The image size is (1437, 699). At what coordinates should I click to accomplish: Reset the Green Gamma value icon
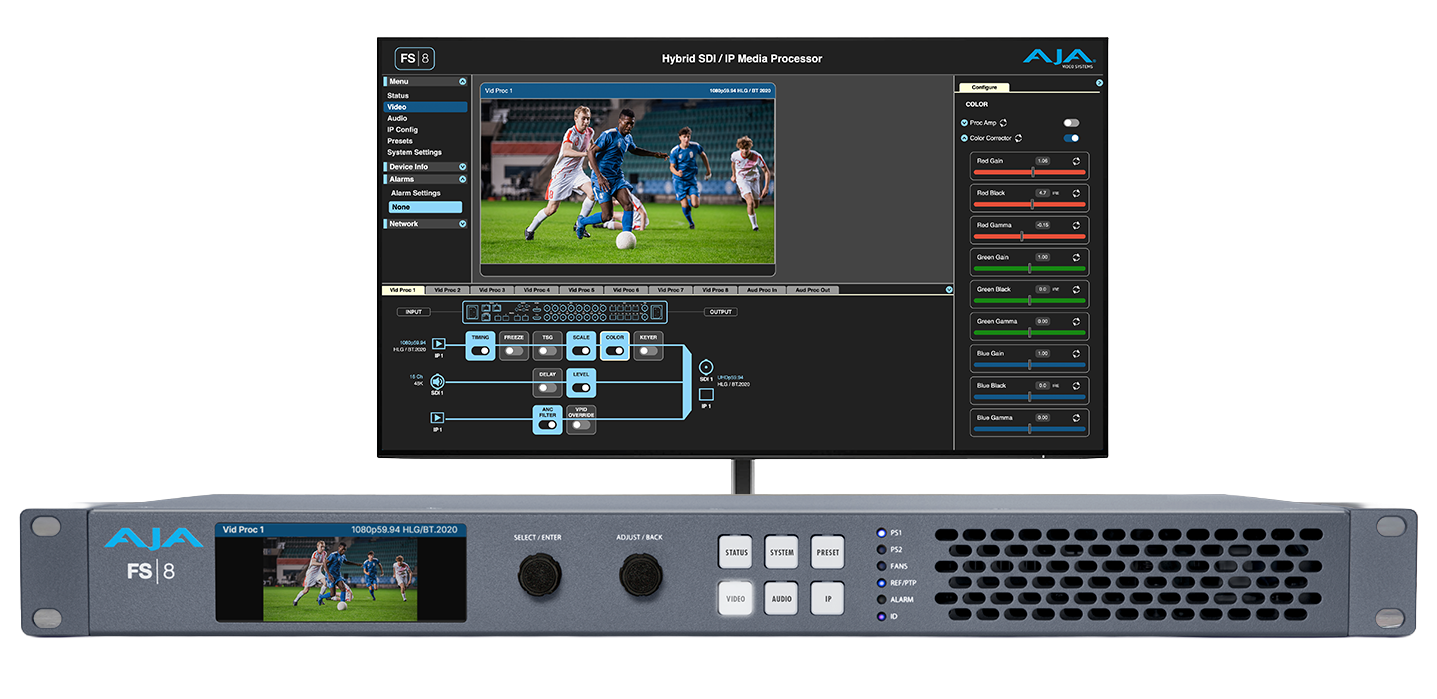tap(1076, 321)
